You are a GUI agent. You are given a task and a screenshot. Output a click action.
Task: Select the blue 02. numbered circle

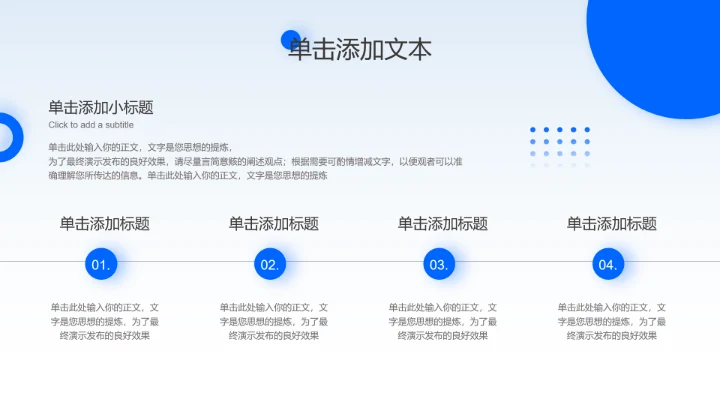[x=270, y=264]
